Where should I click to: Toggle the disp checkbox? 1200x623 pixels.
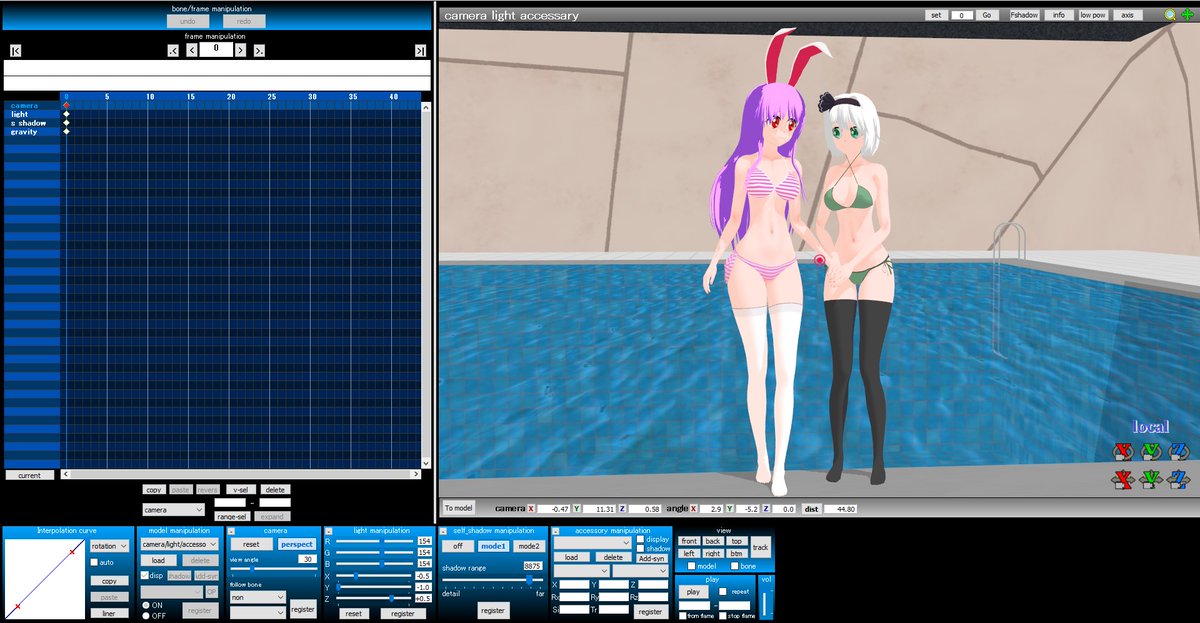pyautogui.click(x=144, y=576)
